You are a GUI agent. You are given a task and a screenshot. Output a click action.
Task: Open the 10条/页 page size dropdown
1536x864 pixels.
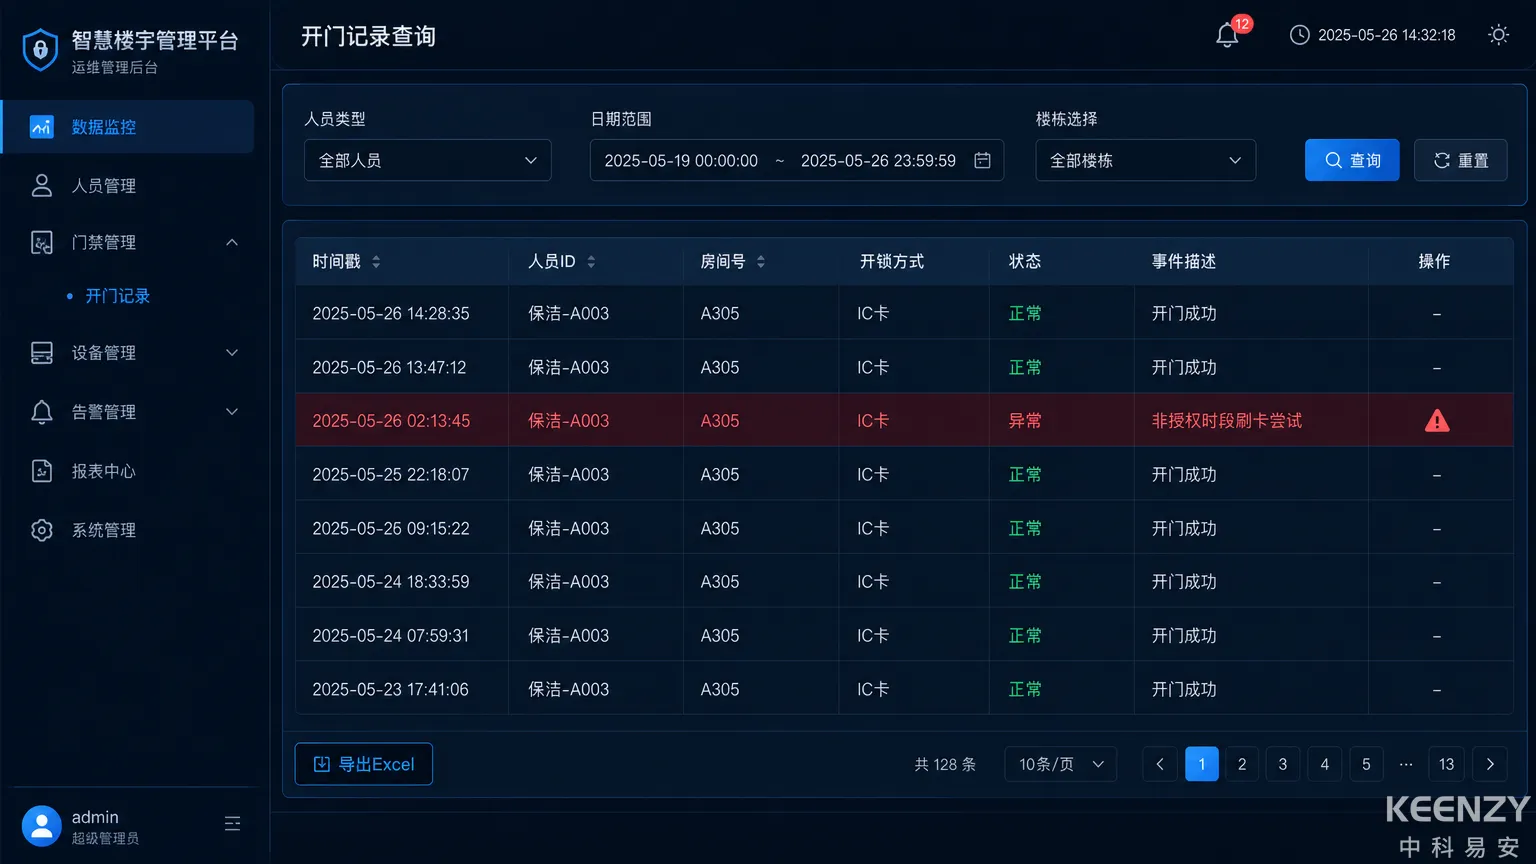pos(1061,764)
